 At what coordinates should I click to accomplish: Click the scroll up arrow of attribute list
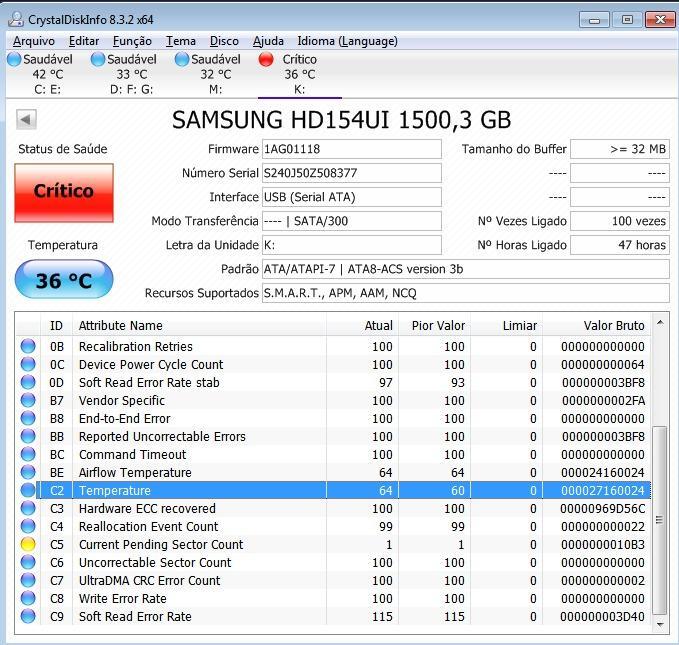660,323
